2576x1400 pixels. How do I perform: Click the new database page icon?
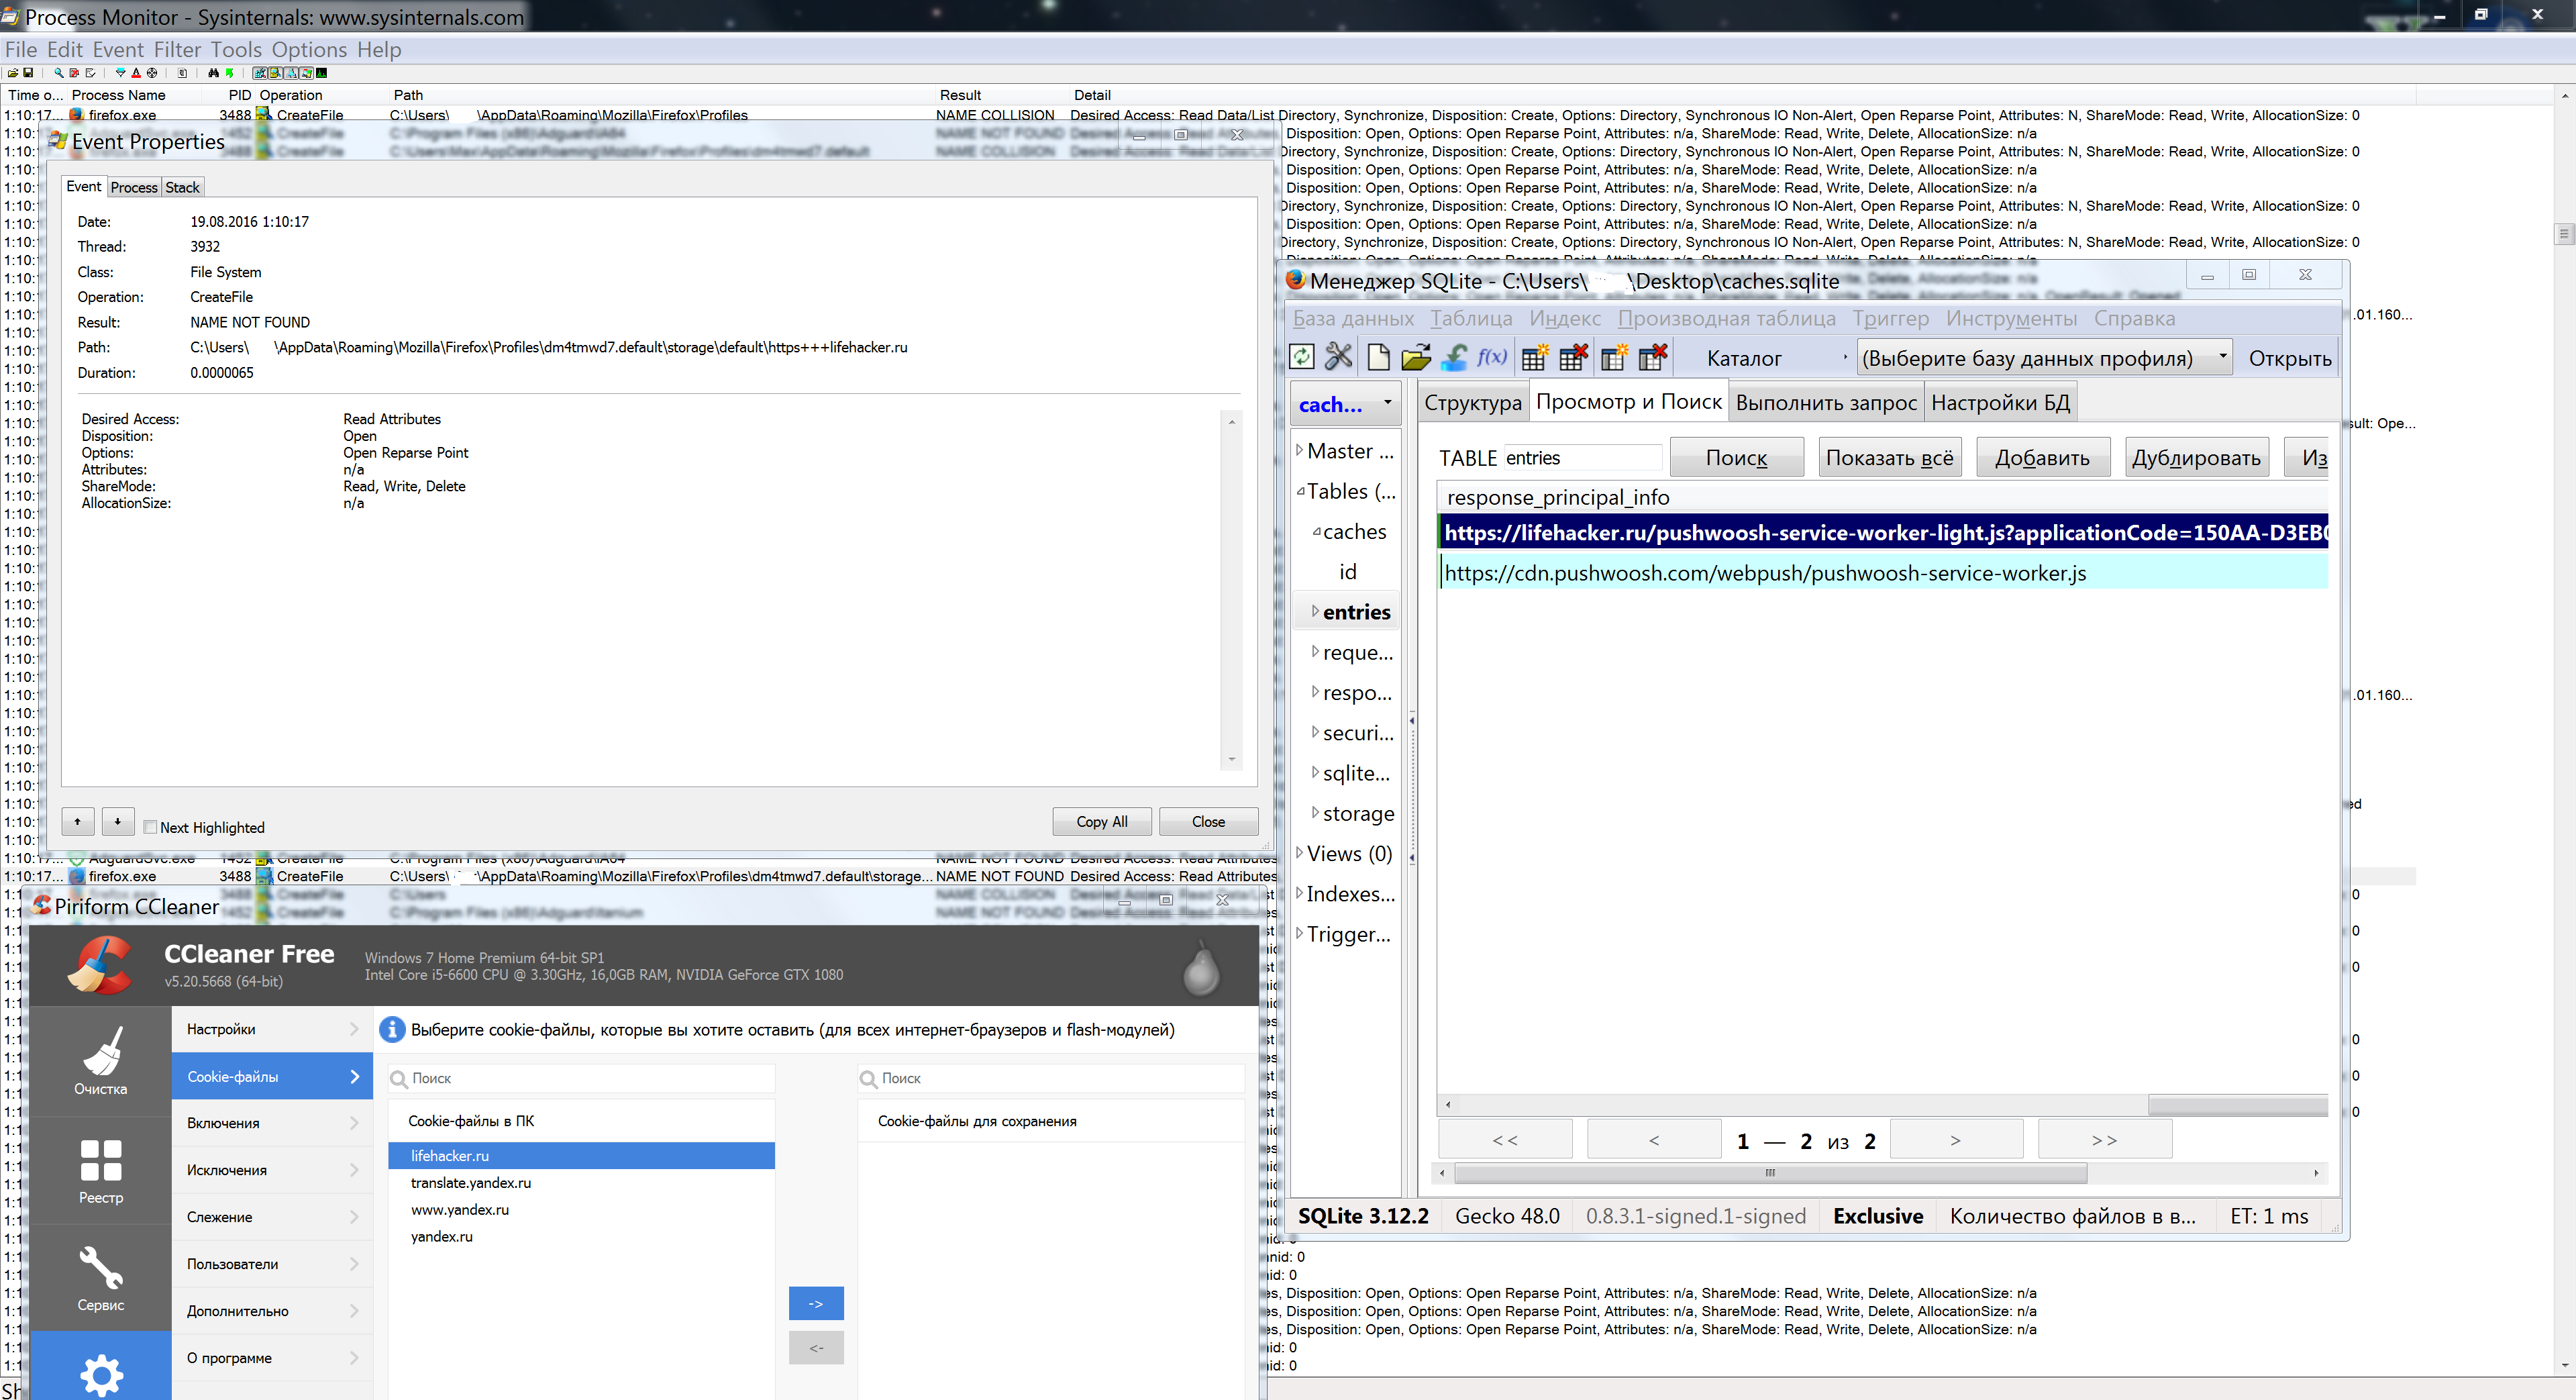1378,357
